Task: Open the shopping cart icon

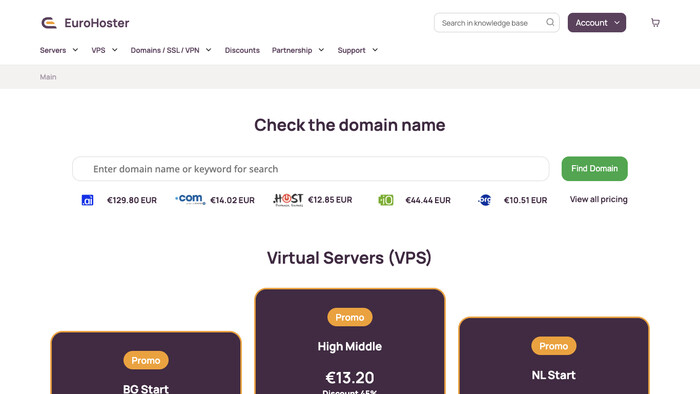Action: click(x=655, y=23)
